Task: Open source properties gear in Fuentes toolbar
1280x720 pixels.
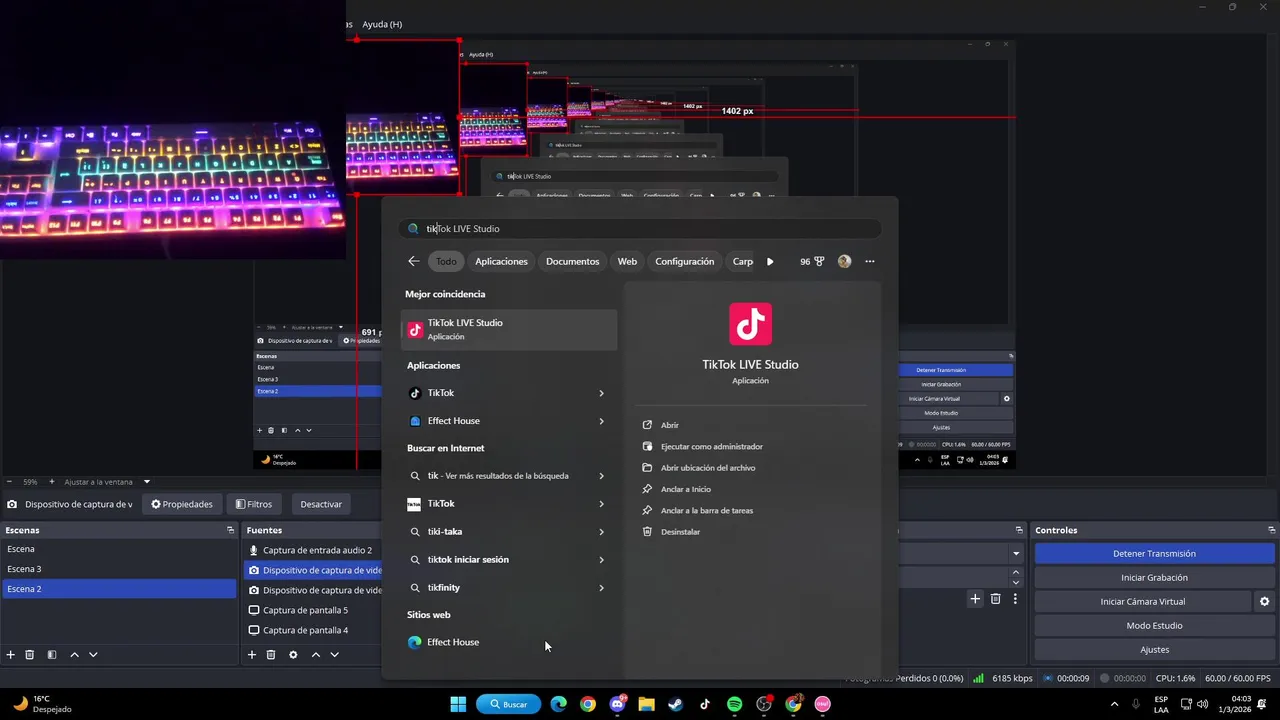Action: coord(293,655)
